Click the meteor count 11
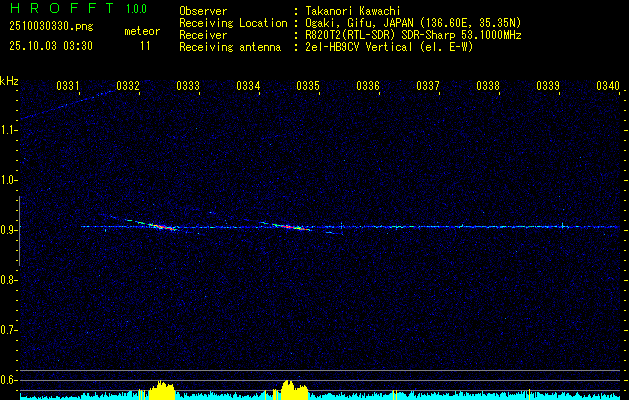 pos(145,46)
